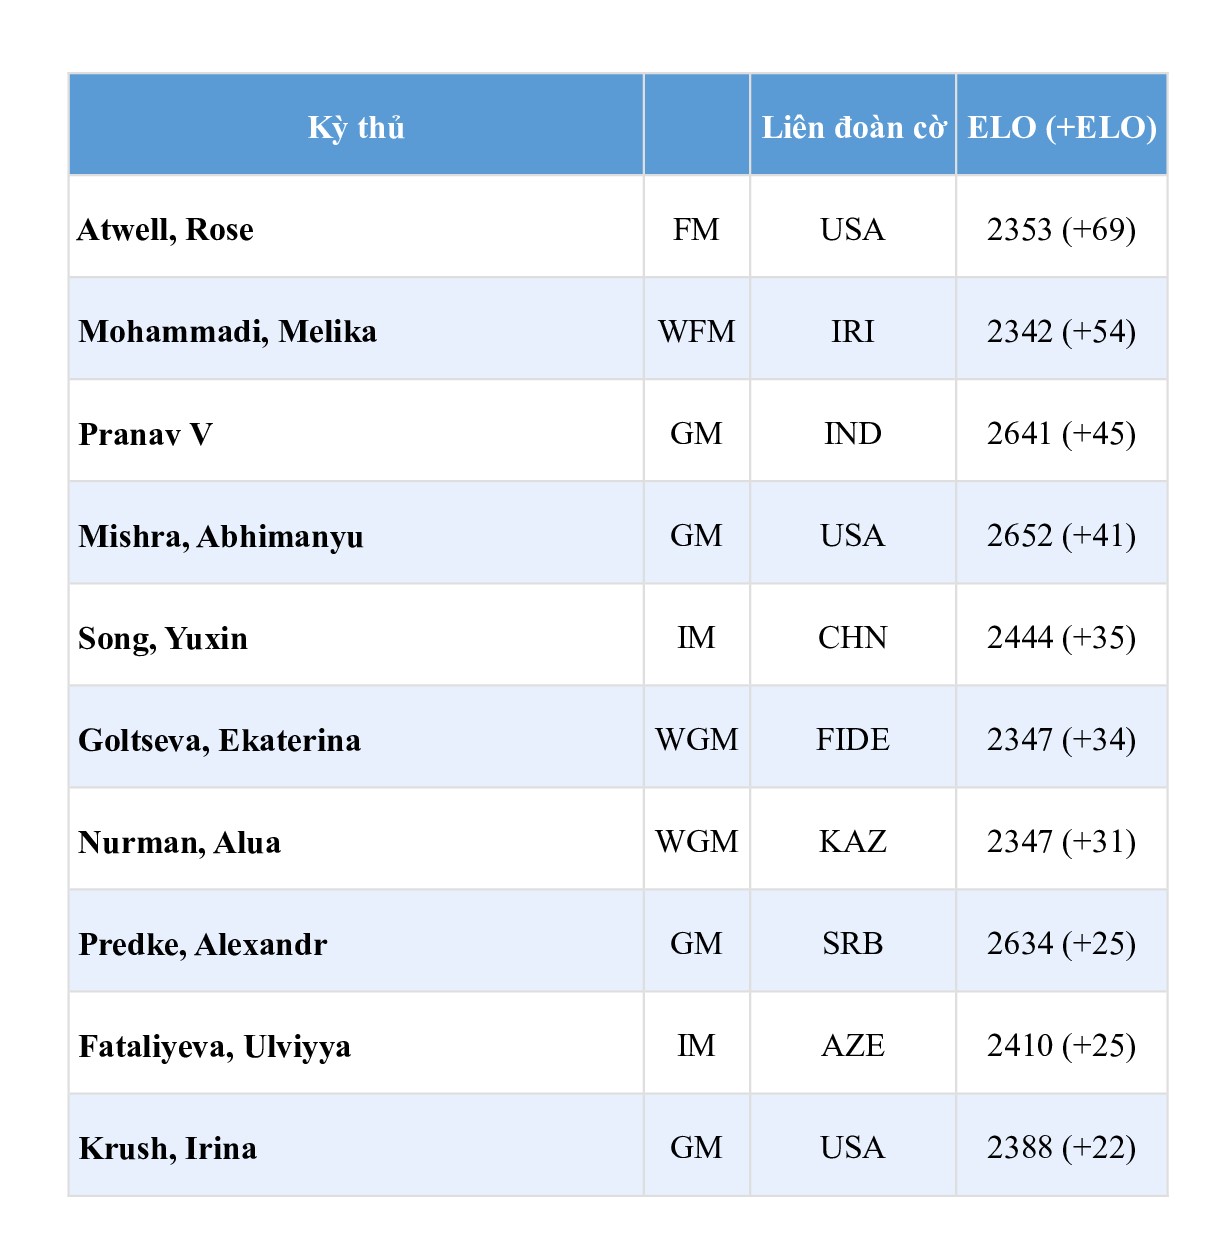1231x1249 pixels.
Task: Select the KAZ federation cell
Action: 853,841
